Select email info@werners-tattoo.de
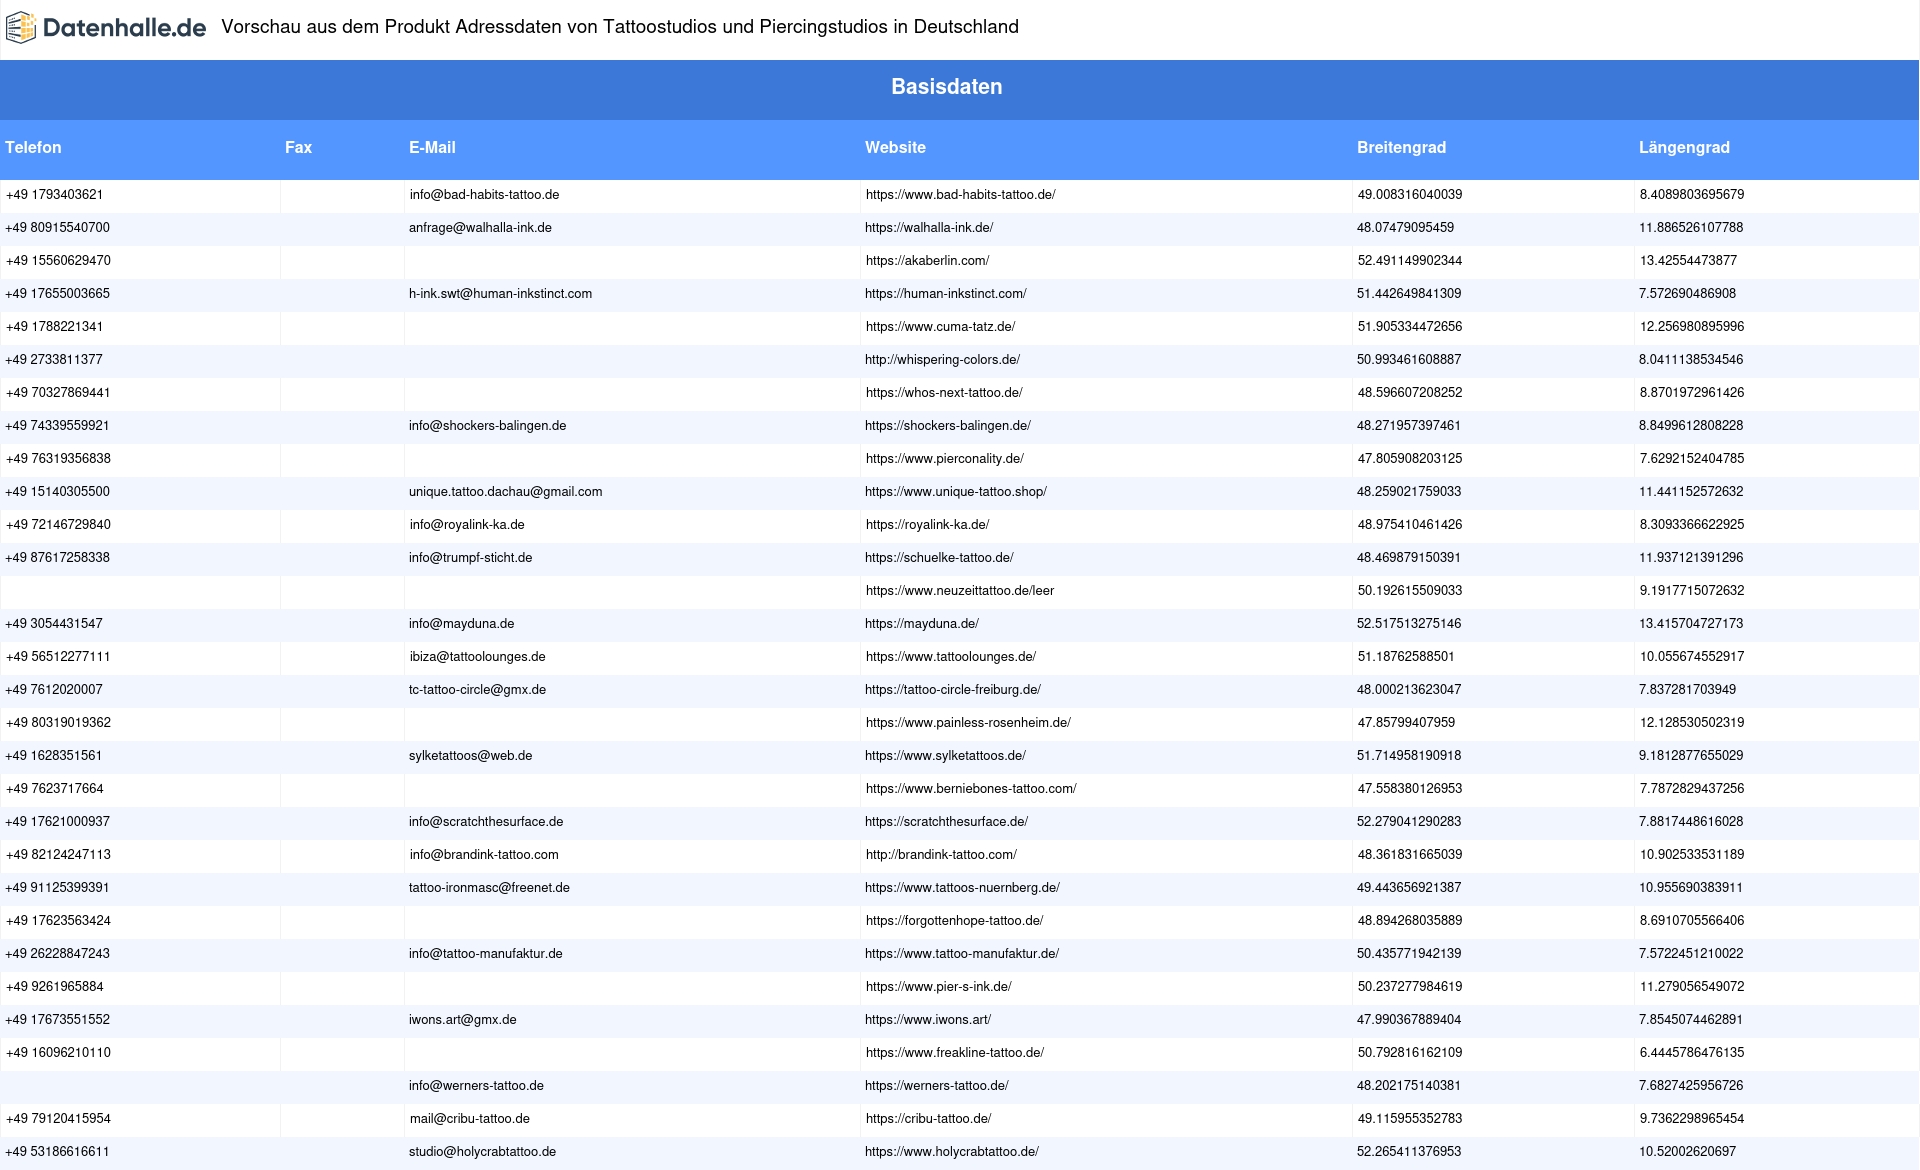The height and width of the screenshot is (1170, 1920). point(476,1086)
